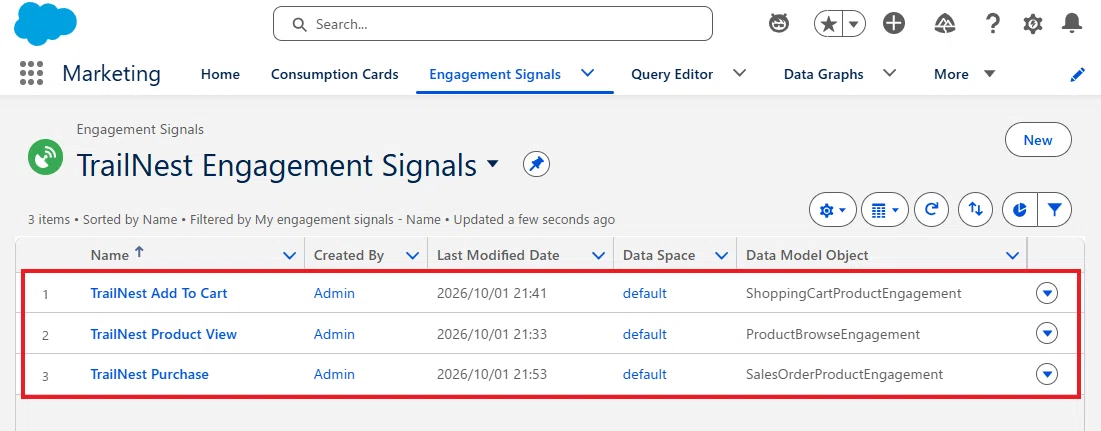1101x431 pixels.
Task: Click the New button
Action: [x=1038, y=140]
